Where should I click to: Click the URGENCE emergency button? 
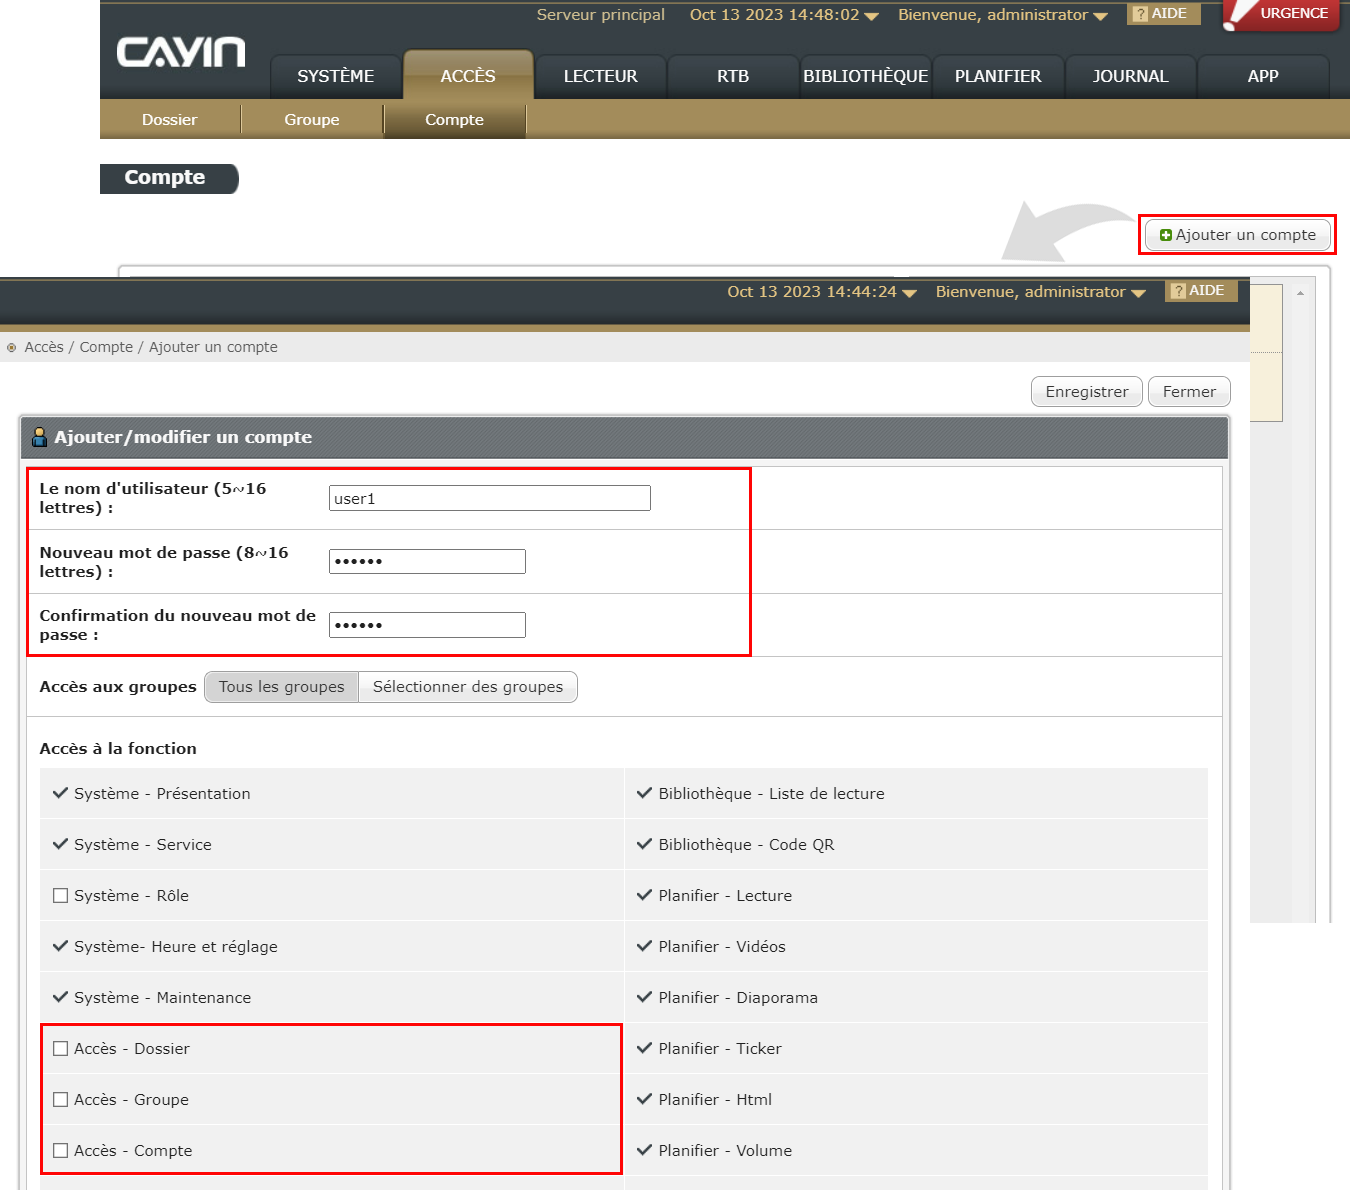point(1283,14)
